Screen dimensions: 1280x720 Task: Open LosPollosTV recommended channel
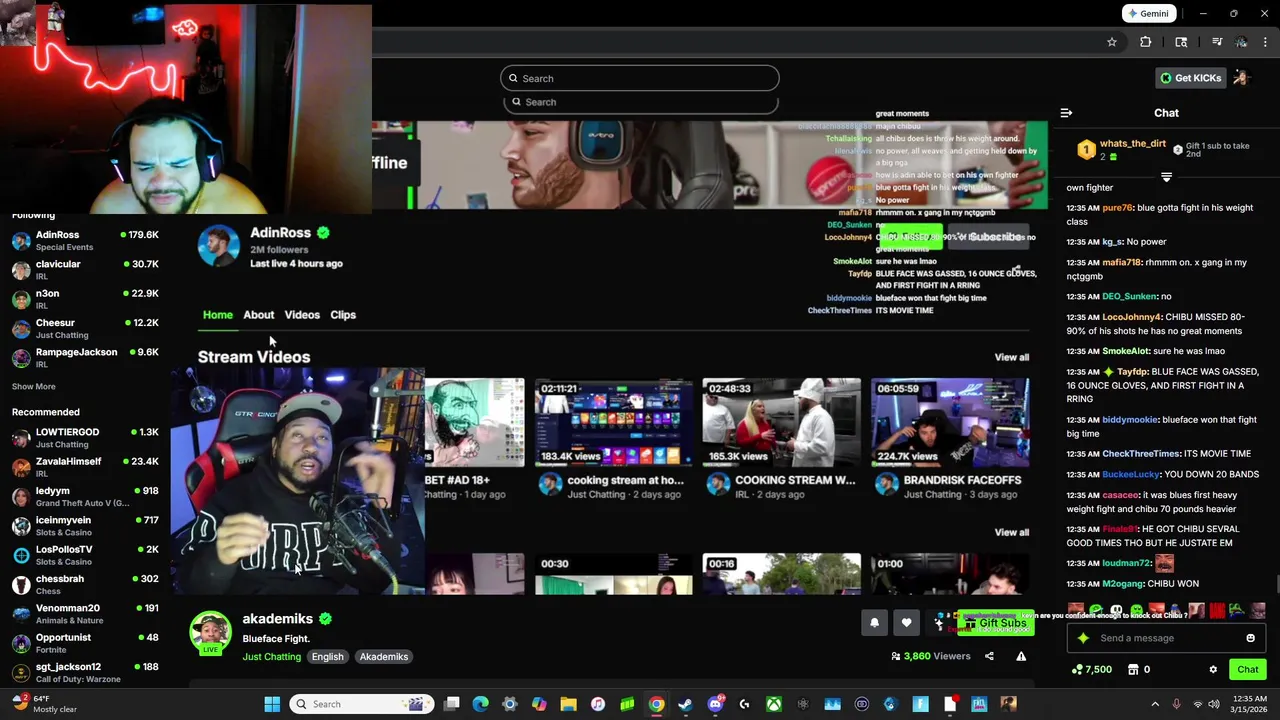coord(85,555)
